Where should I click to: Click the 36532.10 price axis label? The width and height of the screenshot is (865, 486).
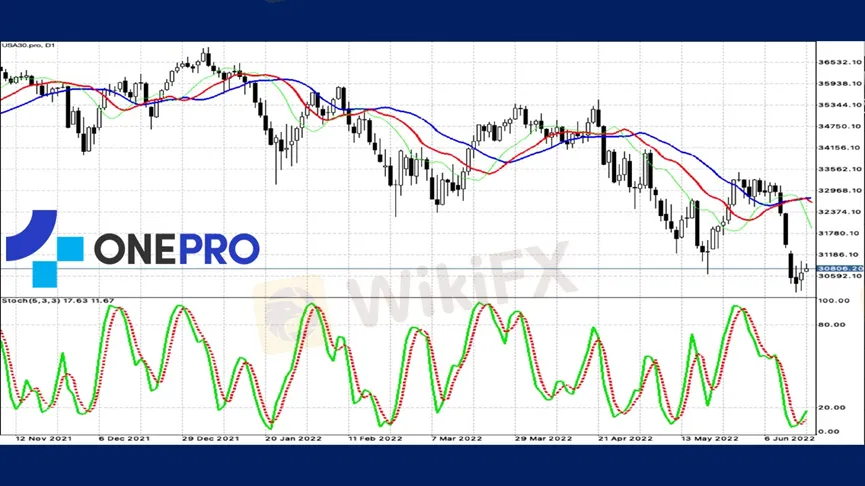tap(838, 62)
